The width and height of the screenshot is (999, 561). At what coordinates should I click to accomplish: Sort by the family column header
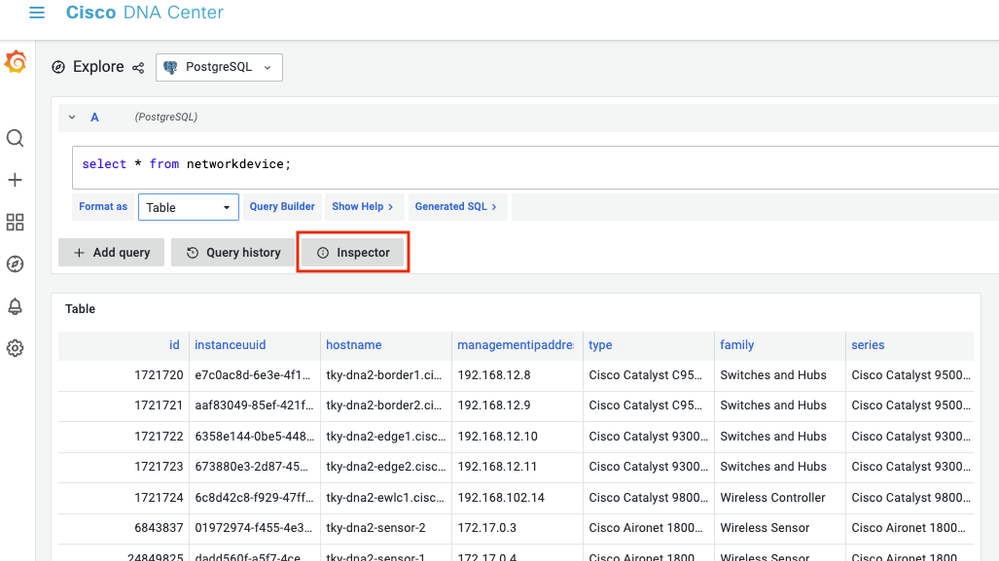tap(737, 345)
